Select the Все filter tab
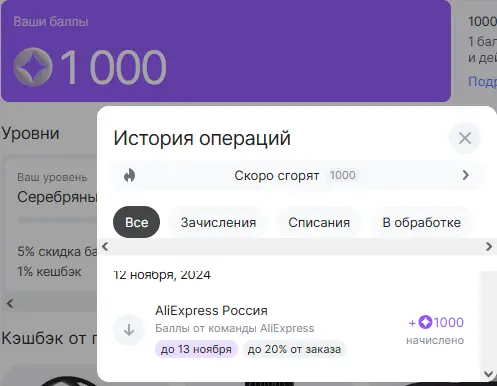Viewport: 497px width, 386px height. click(x=136, y=222)
